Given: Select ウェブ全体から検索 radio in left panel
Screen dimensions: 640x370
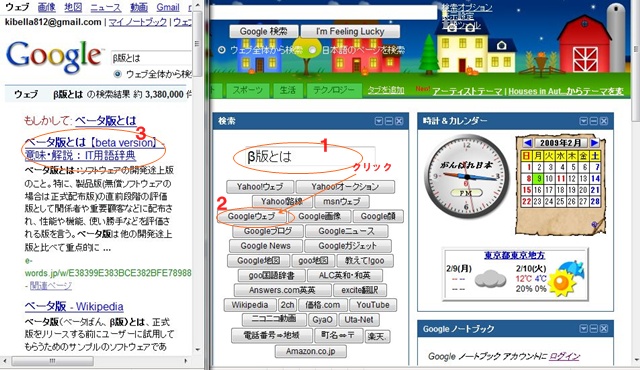Looking at the screenshot, I should point(118,74).
